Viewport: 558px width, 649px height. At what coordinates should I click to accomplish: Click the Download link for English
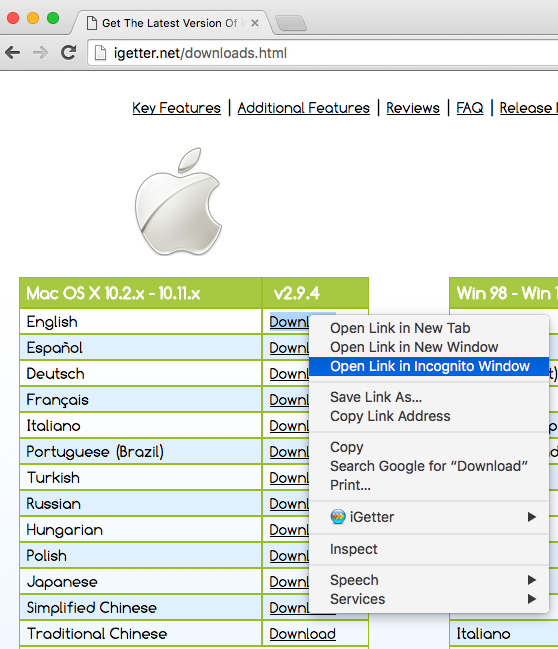click(x=289, y=322)
